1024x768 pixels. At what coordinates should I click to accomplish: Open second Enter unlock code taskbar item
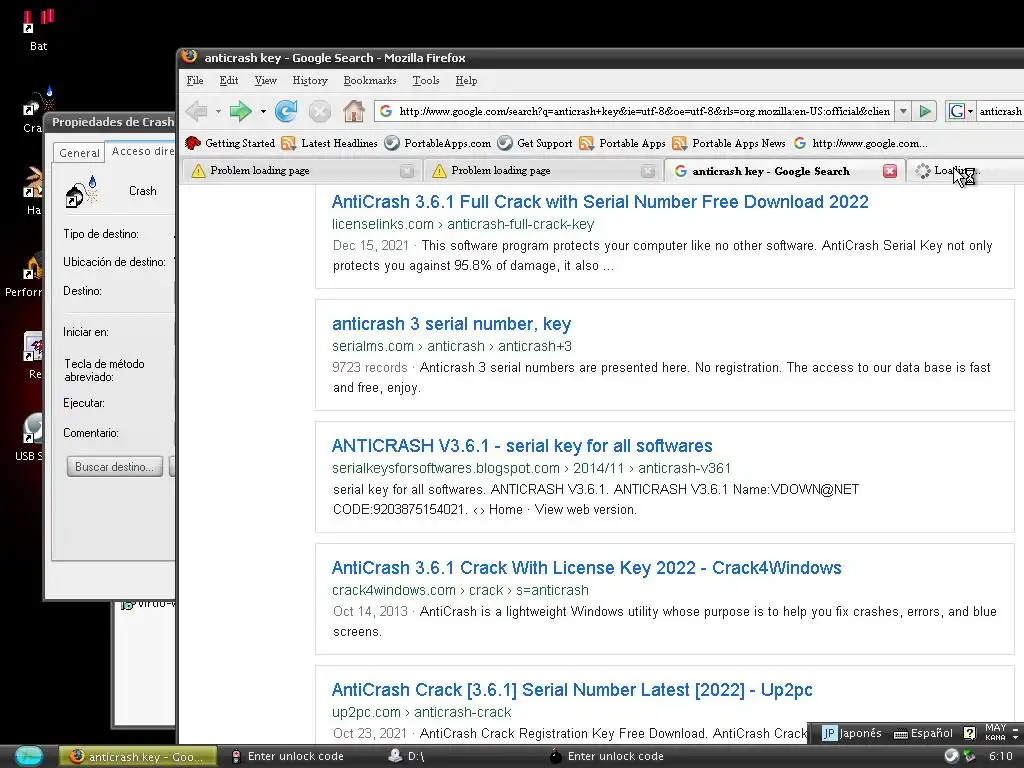[607, 756]
